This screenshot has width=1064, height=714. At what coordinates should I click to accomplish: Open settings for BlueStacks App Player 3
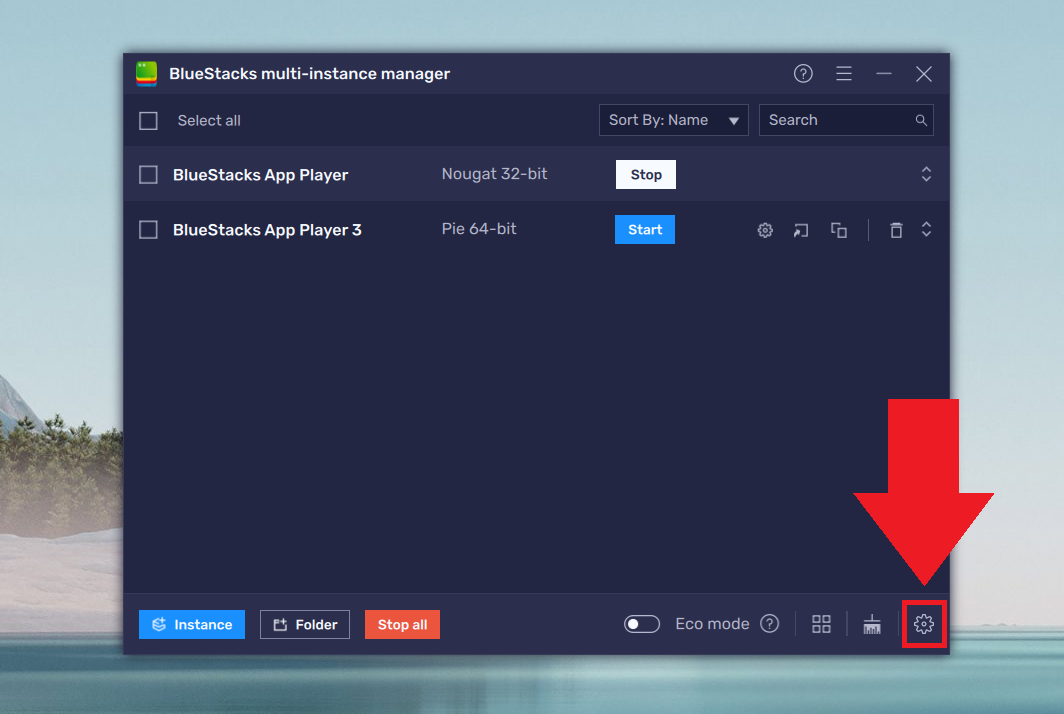pyautogui.click(x=765, y=230)
